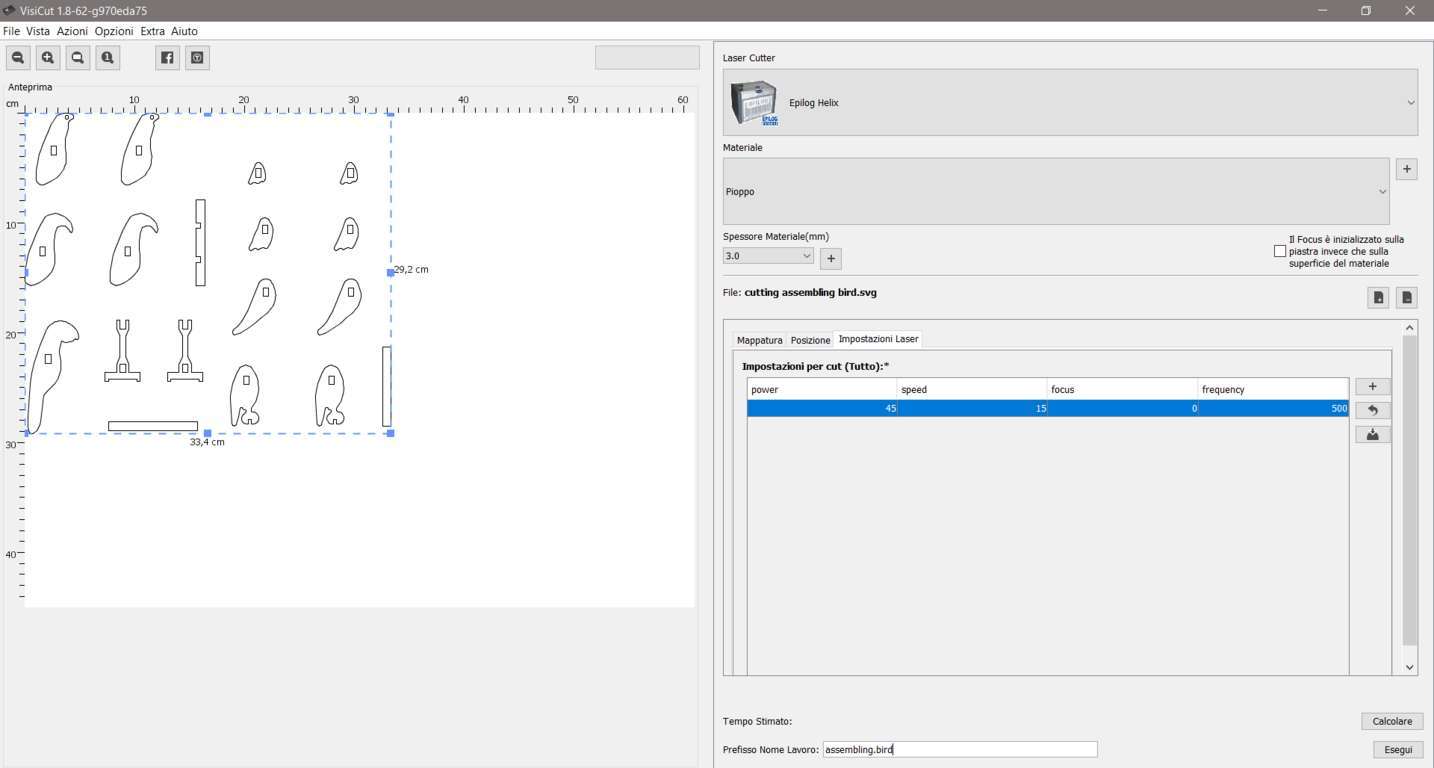Add a new material with the plus button
This screenshot has width=1434, height=768.
click(x=1406, y=169)
